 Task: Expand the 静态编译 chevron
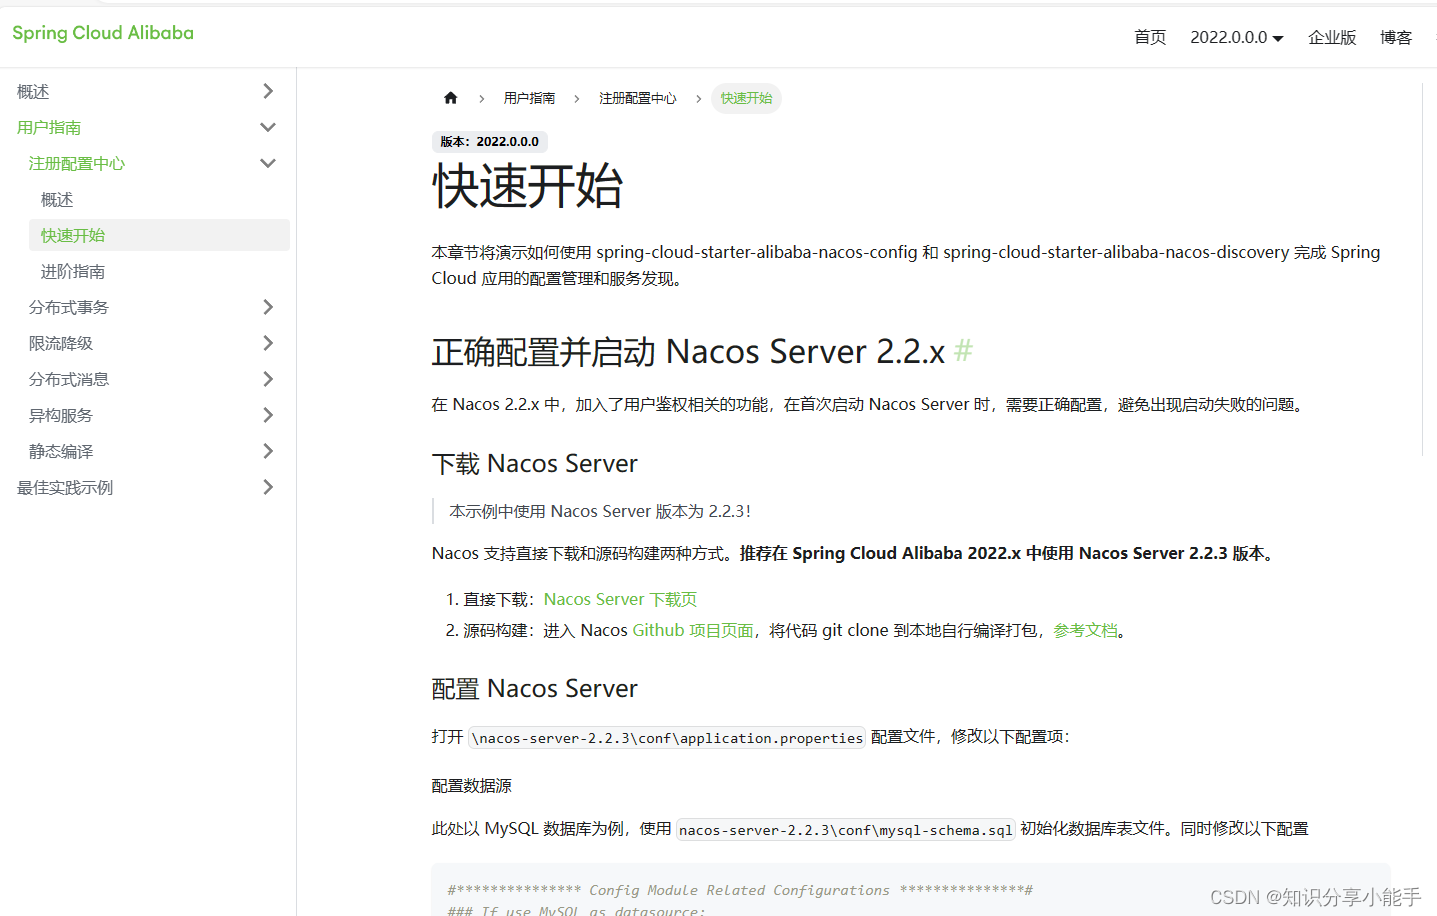tap(267, 451)
